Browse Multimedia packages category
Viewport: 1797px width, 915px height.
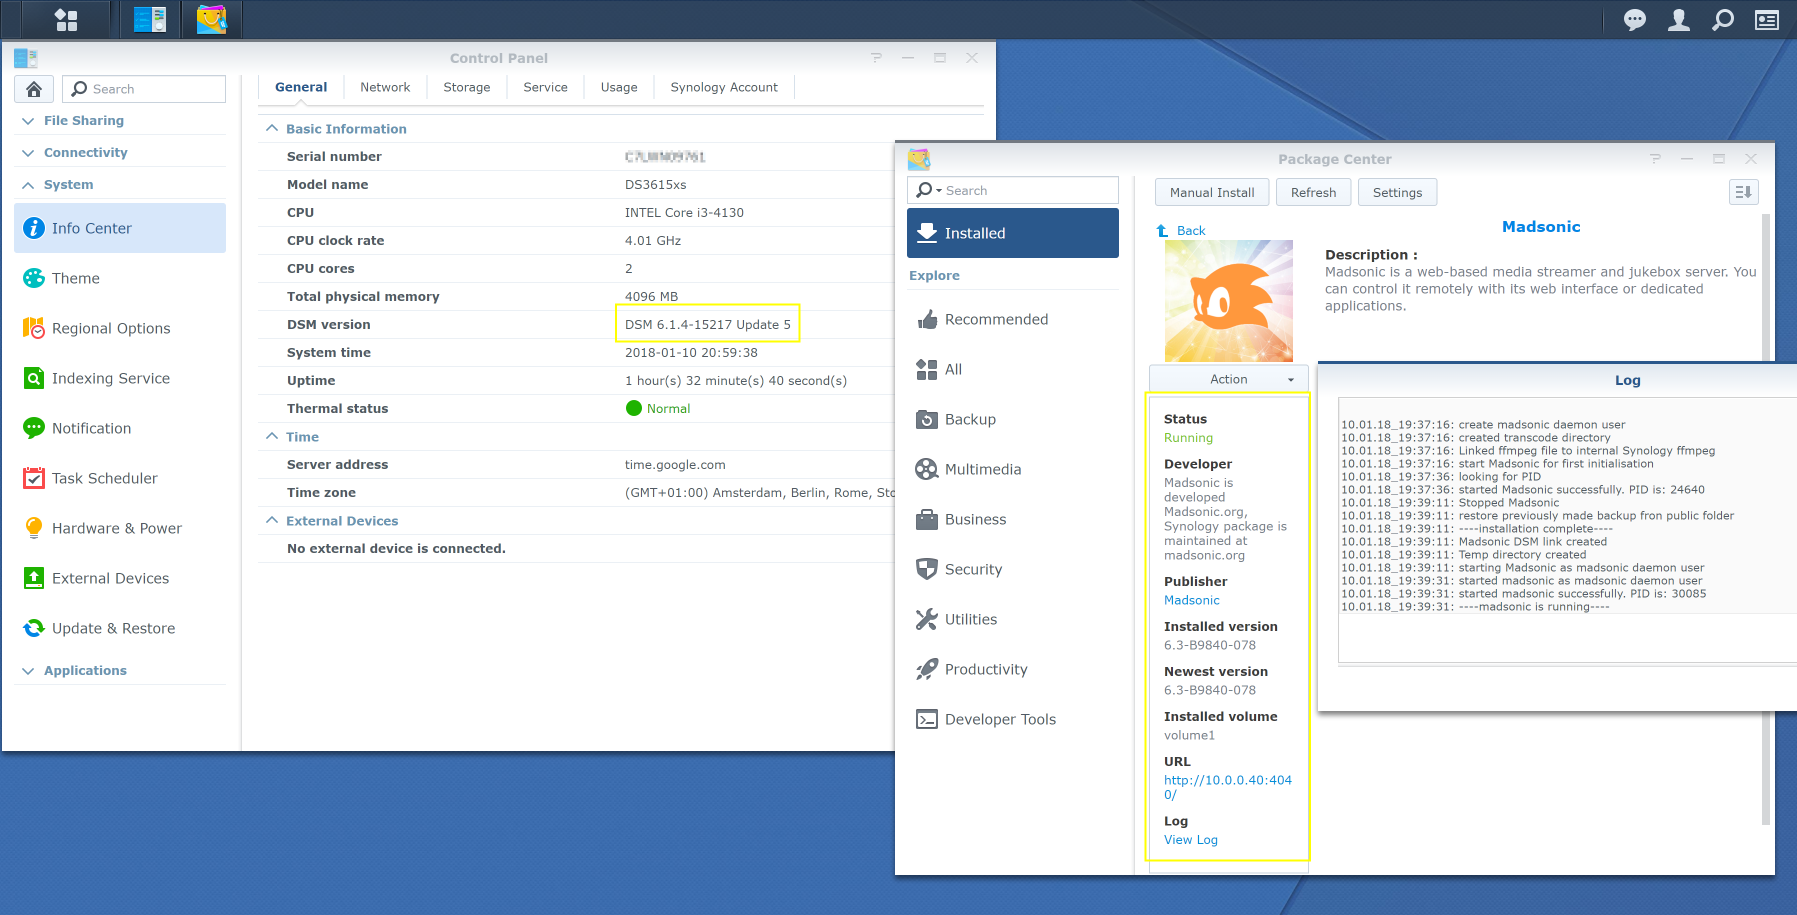click(x=982, y=469)
